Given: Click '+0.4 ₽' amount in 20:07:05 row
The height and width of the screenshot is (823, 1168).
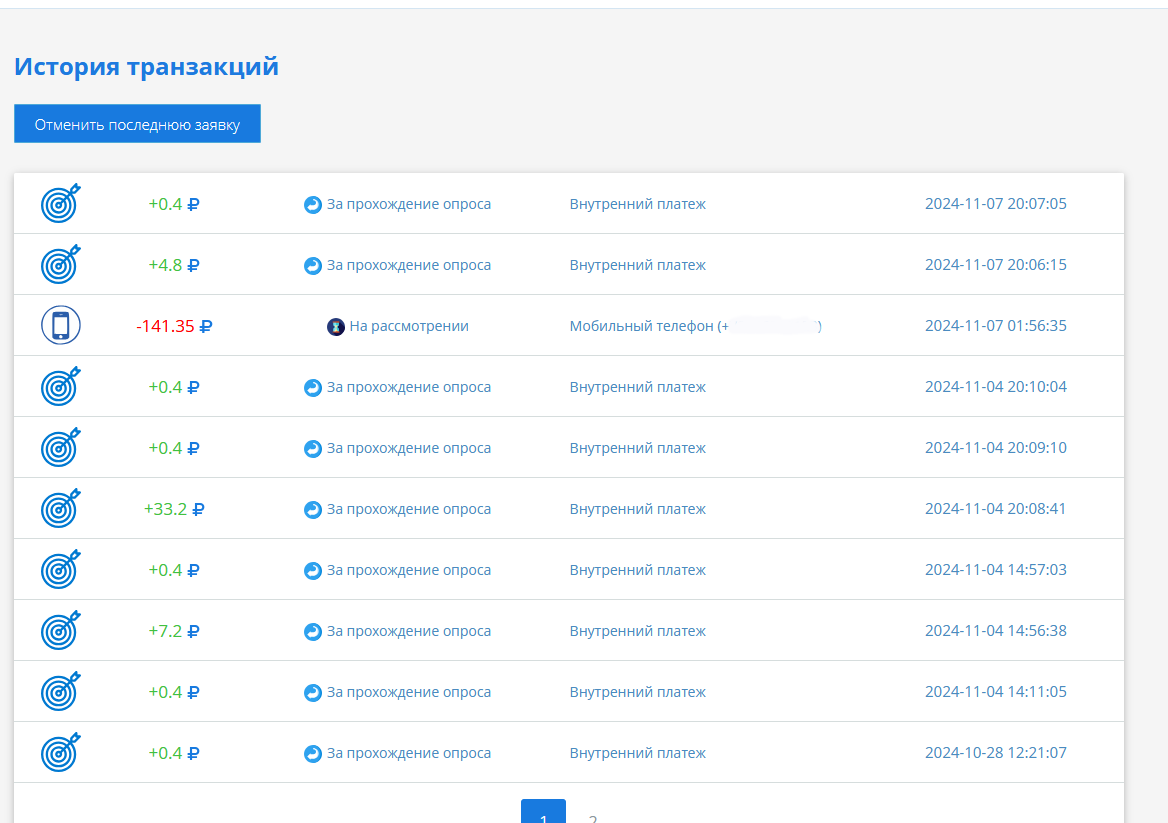Looking at the screenshot, I should [174, 204].
